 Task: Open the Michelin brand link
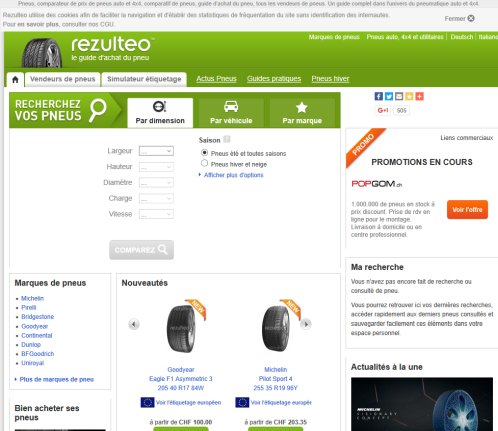[x=32, y=298]
